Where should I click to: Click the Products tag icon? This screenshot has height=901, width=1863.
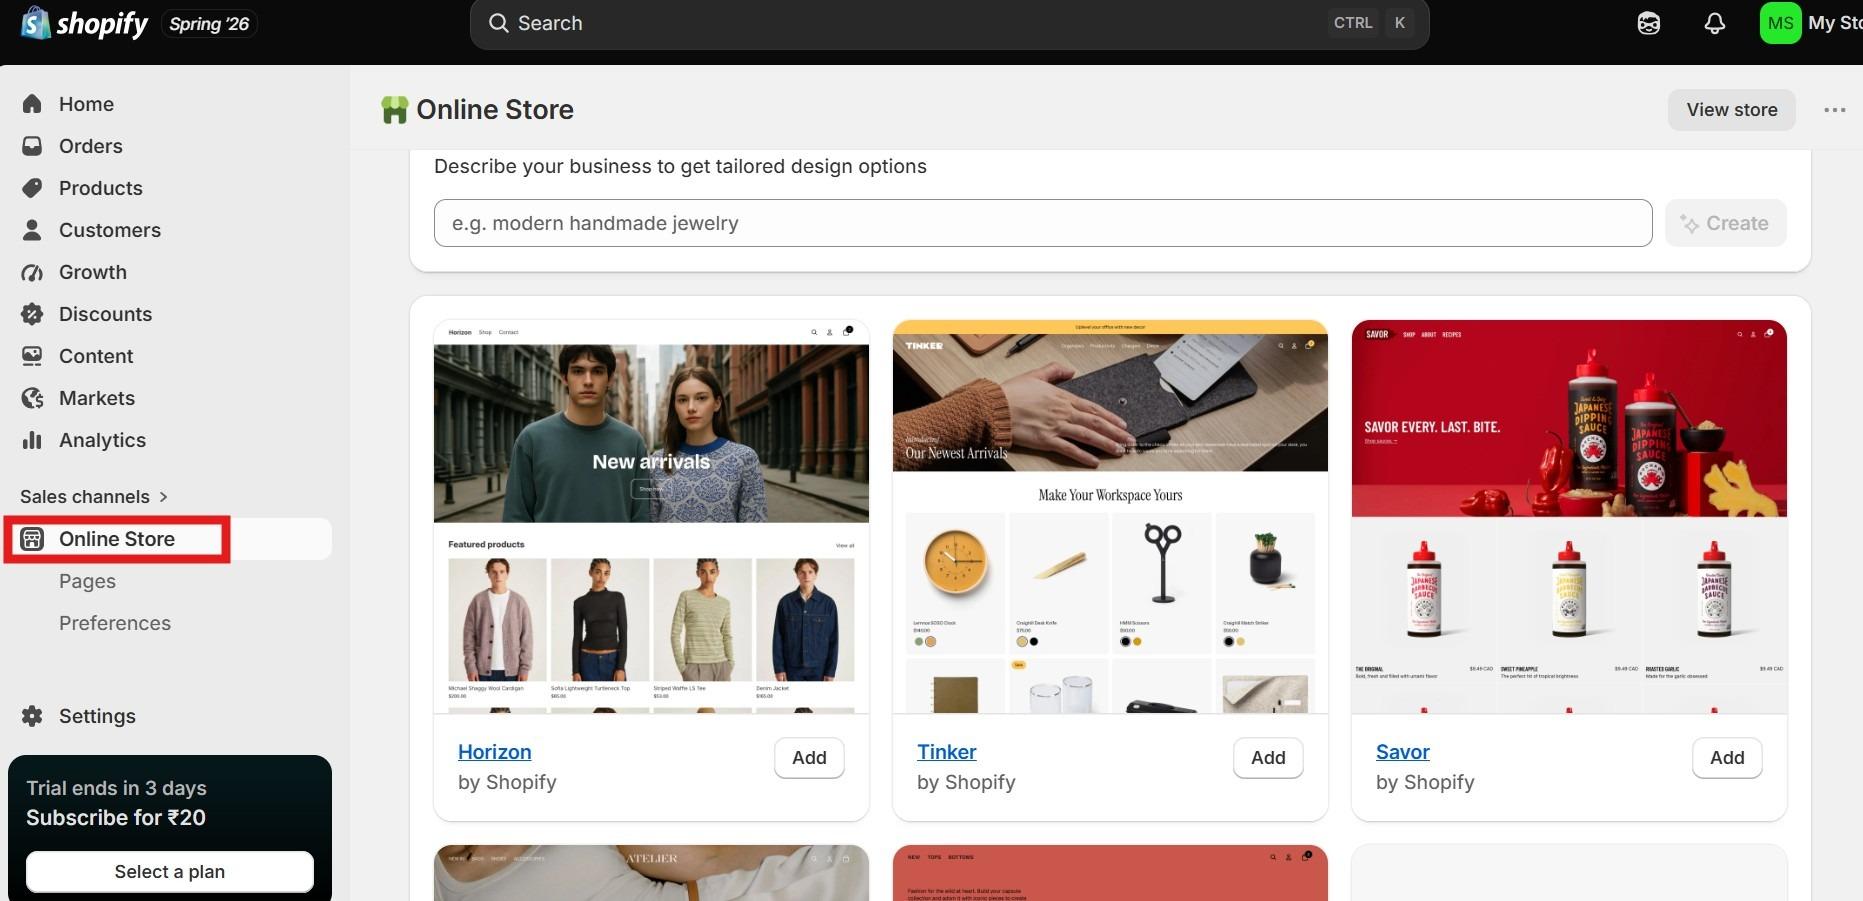pos(32,188)
